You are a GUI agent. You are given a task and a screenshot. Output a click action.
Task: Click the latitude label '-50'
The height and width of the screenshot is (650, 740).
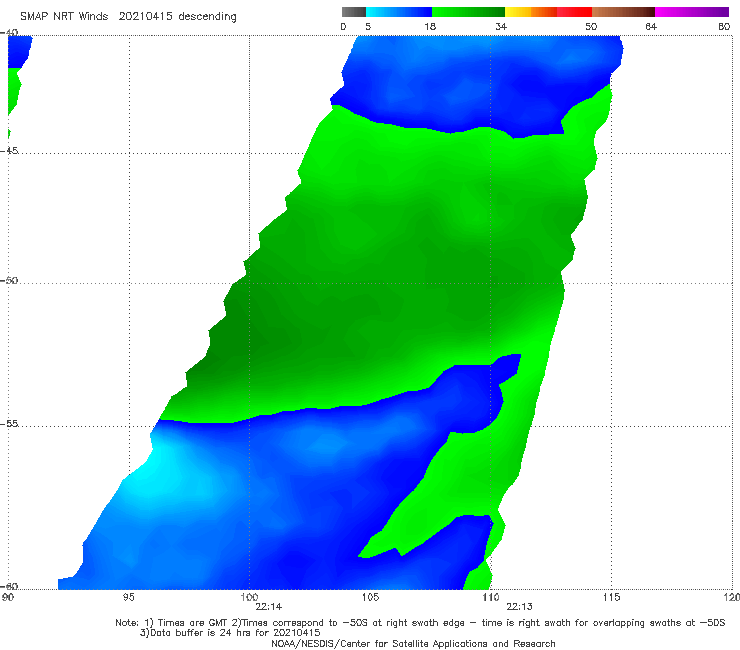pos(9,280)
